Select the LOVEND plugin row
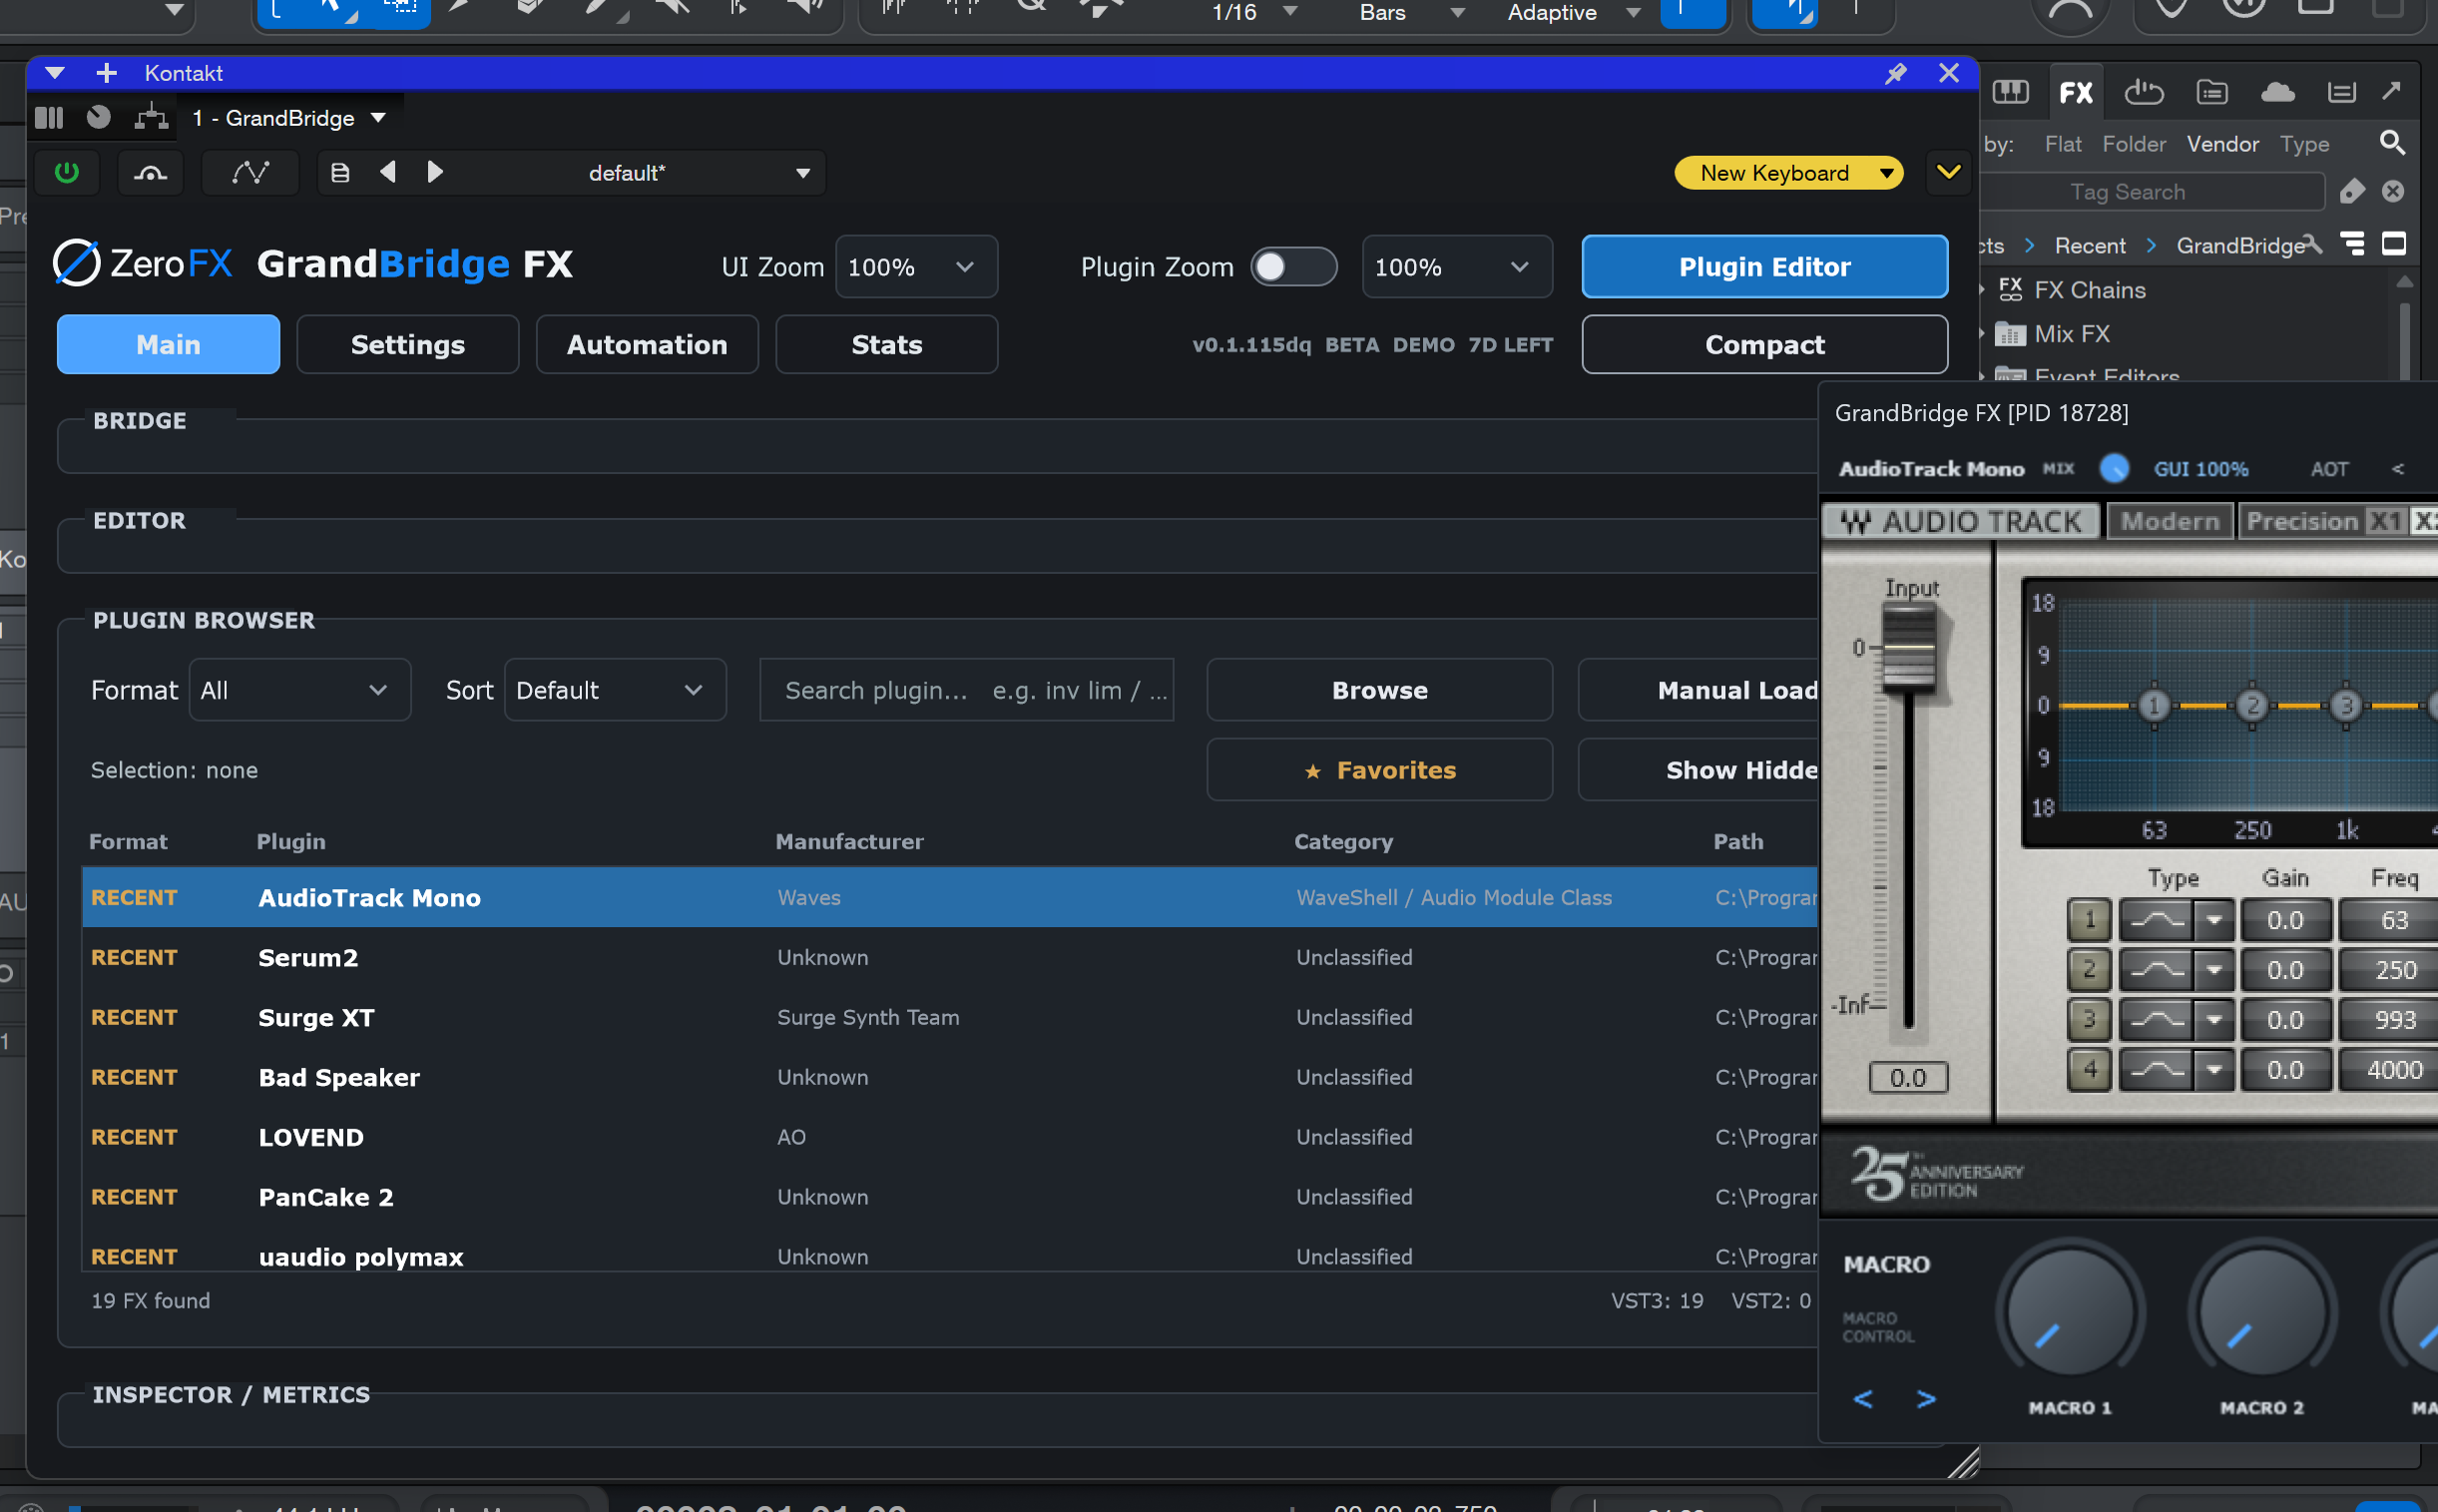 (949, 1137)
